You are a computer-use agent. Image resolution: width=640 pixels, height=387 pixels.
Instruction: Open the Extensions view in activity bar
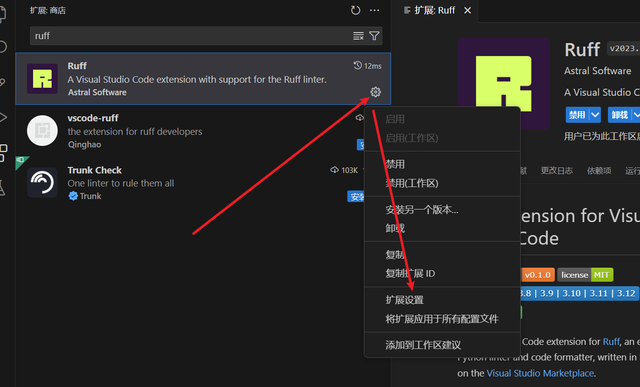[x=3, y=153]
